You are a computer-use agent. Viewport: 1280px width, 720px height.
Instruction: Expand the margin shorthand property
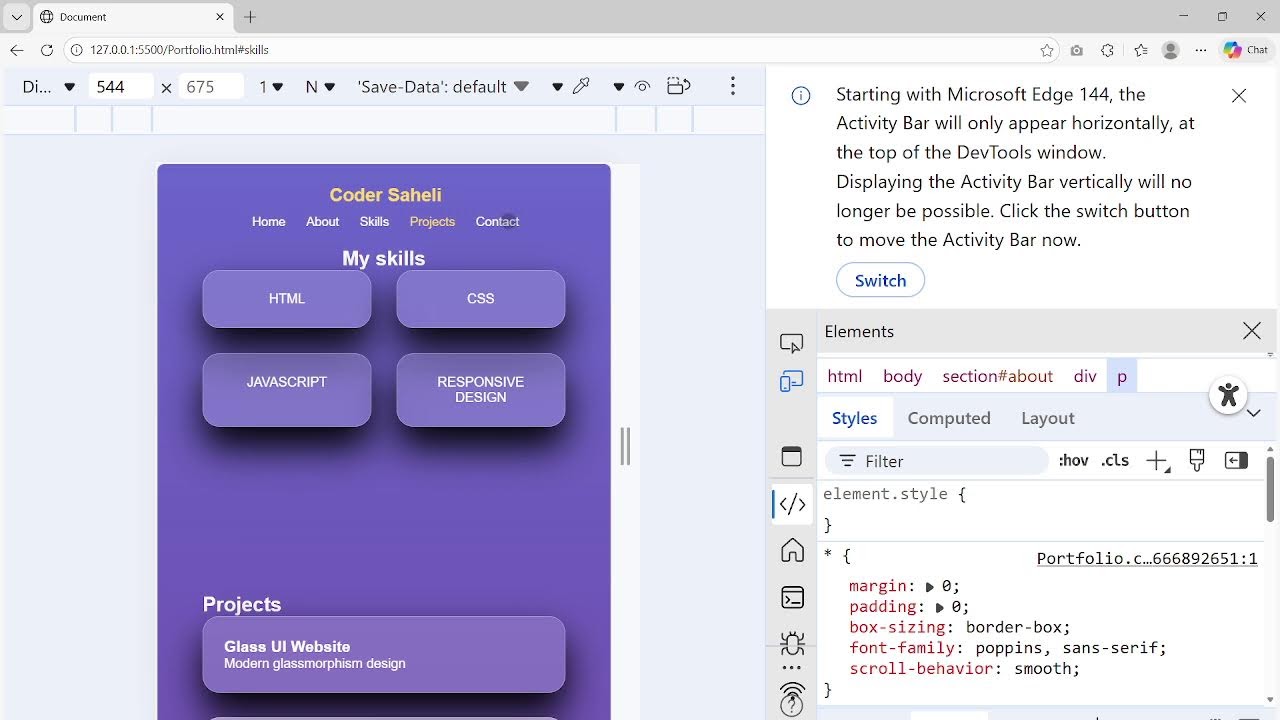(x=930, y=587)
